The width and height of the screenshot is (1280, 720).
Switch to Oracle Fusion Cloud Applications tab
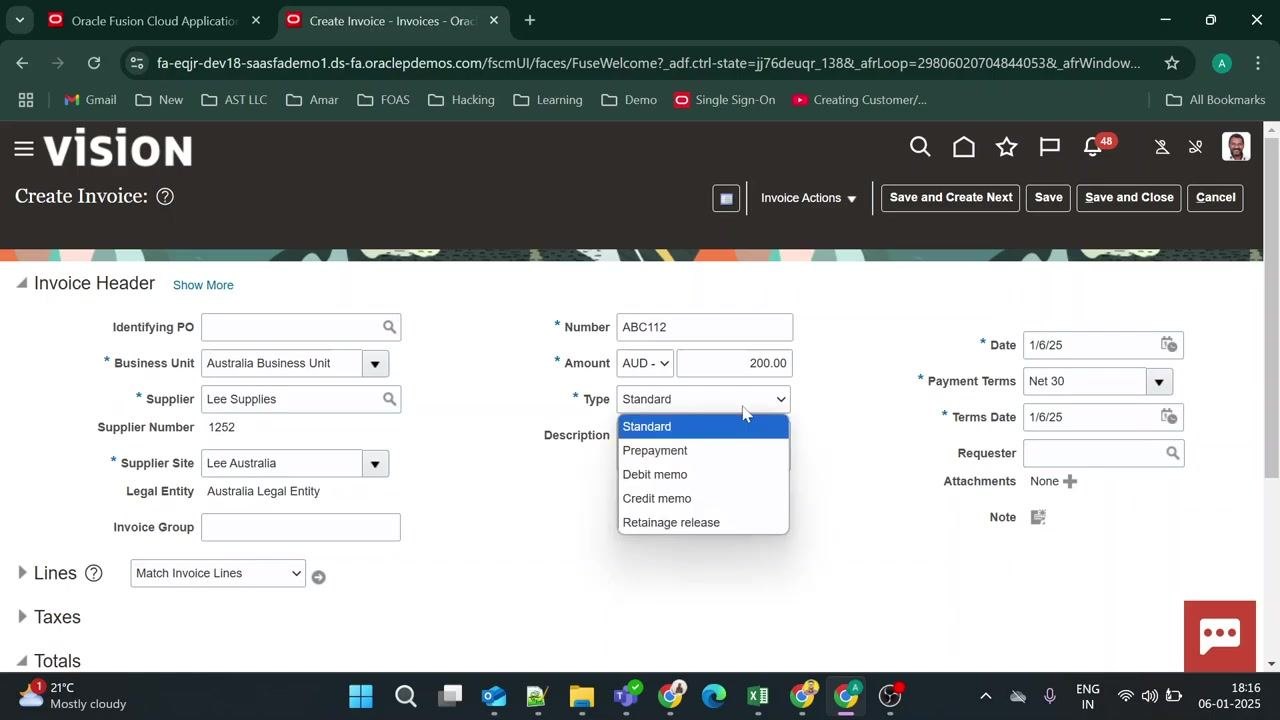point(155,20)
